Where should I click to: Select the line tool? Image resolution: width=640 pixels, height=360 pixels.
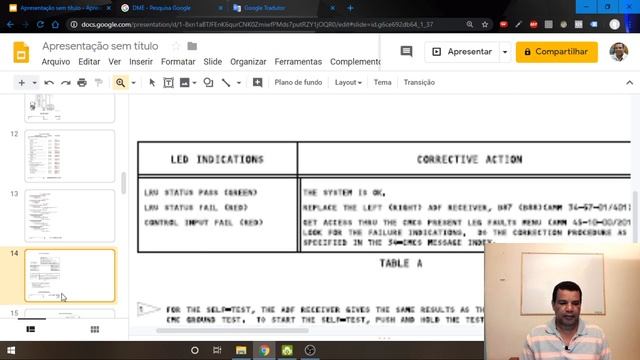click(x=226, y=83)
